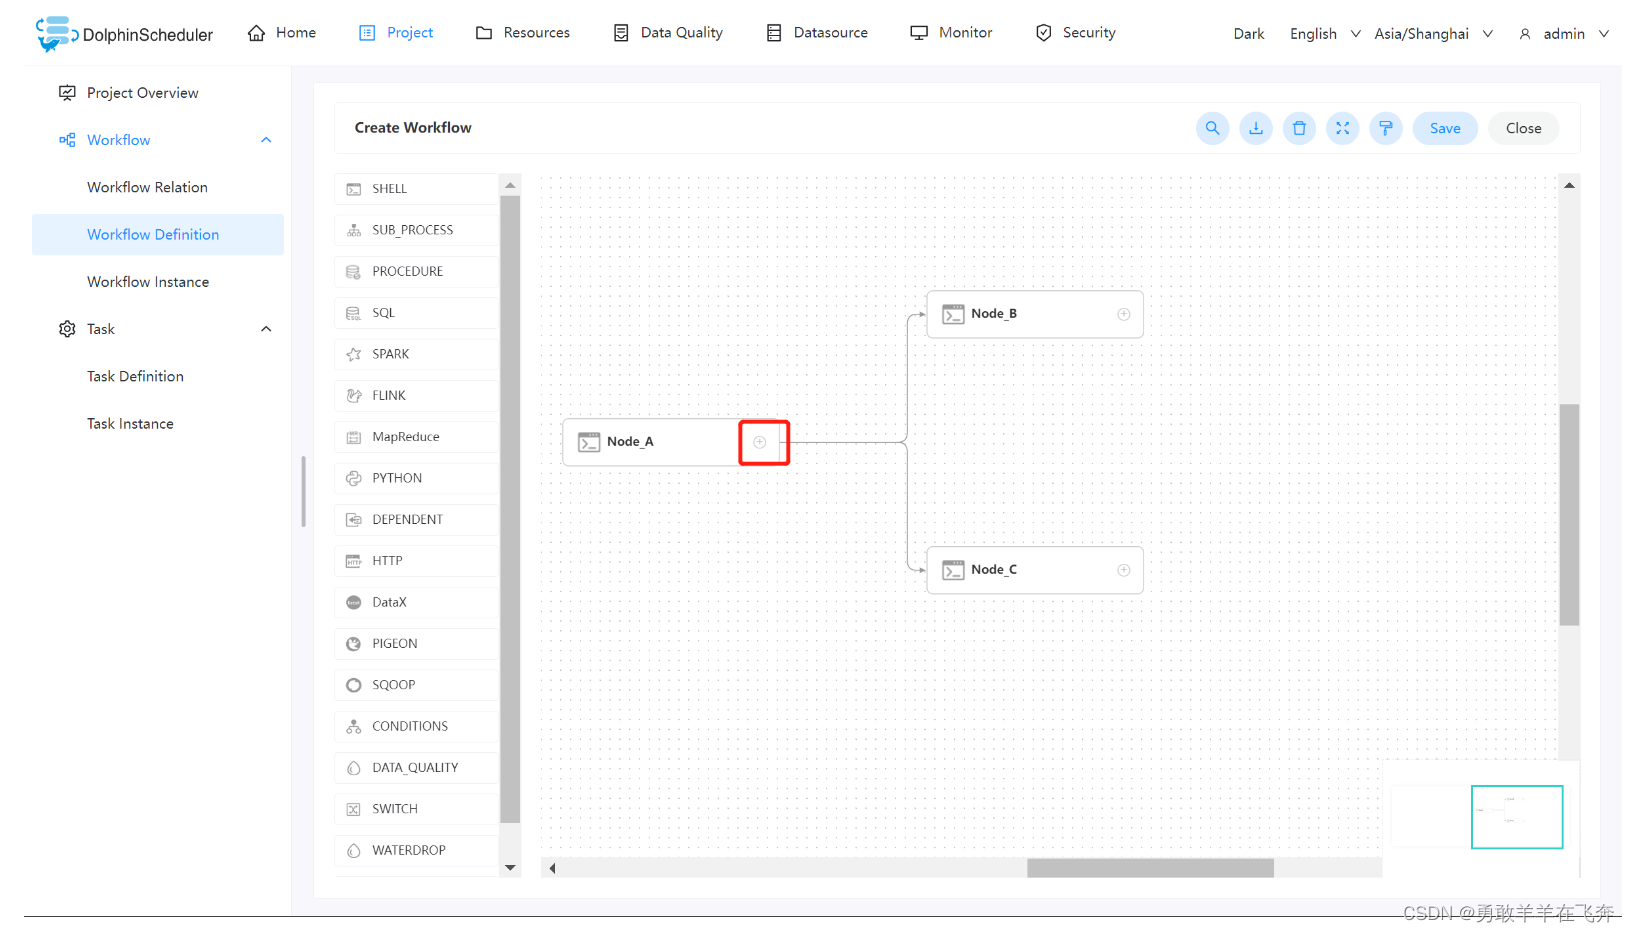Click the canvas horizontal scrollbar thumb
Screen dimensions: 1630x932
pyautogui.click(x=1150, y=868)
